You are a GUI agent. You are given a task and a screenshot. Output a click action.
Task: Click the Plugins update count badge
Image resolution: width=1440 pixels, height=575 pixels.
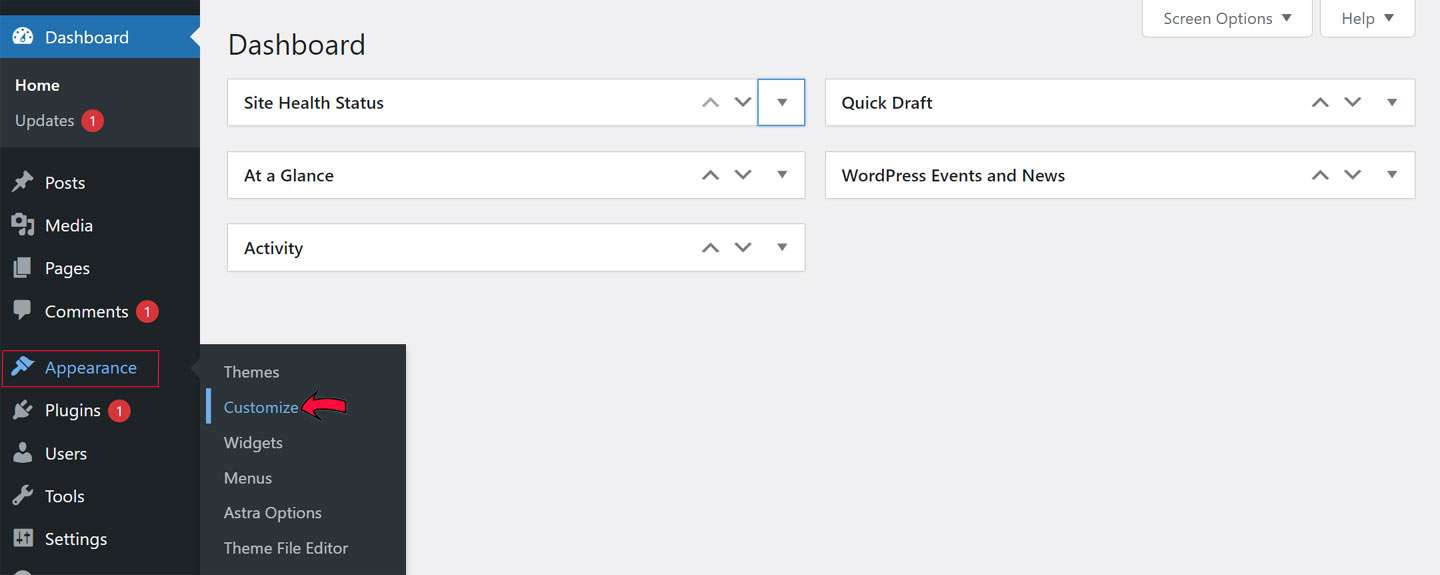click(119, 411)
